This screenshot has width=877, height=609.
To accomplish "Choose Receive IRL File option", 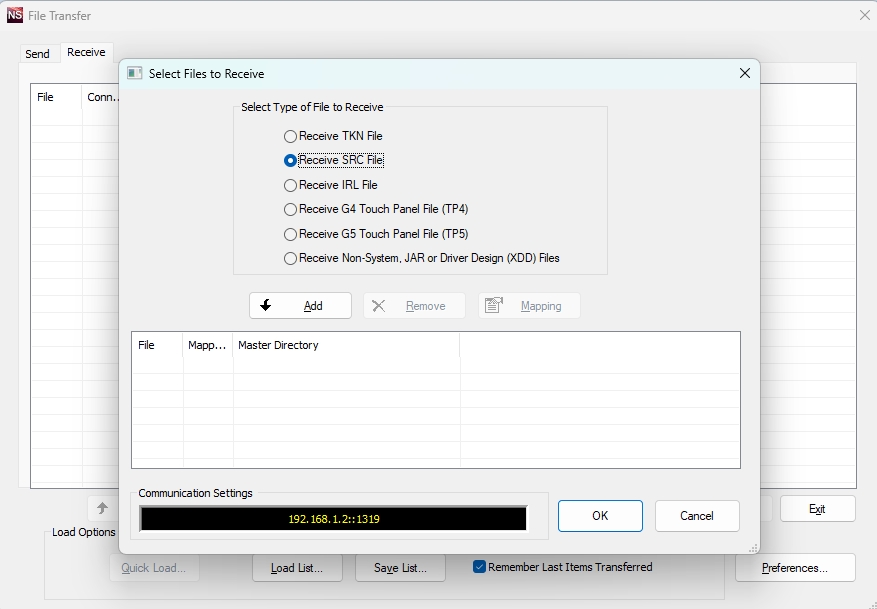I will (291, 185).
